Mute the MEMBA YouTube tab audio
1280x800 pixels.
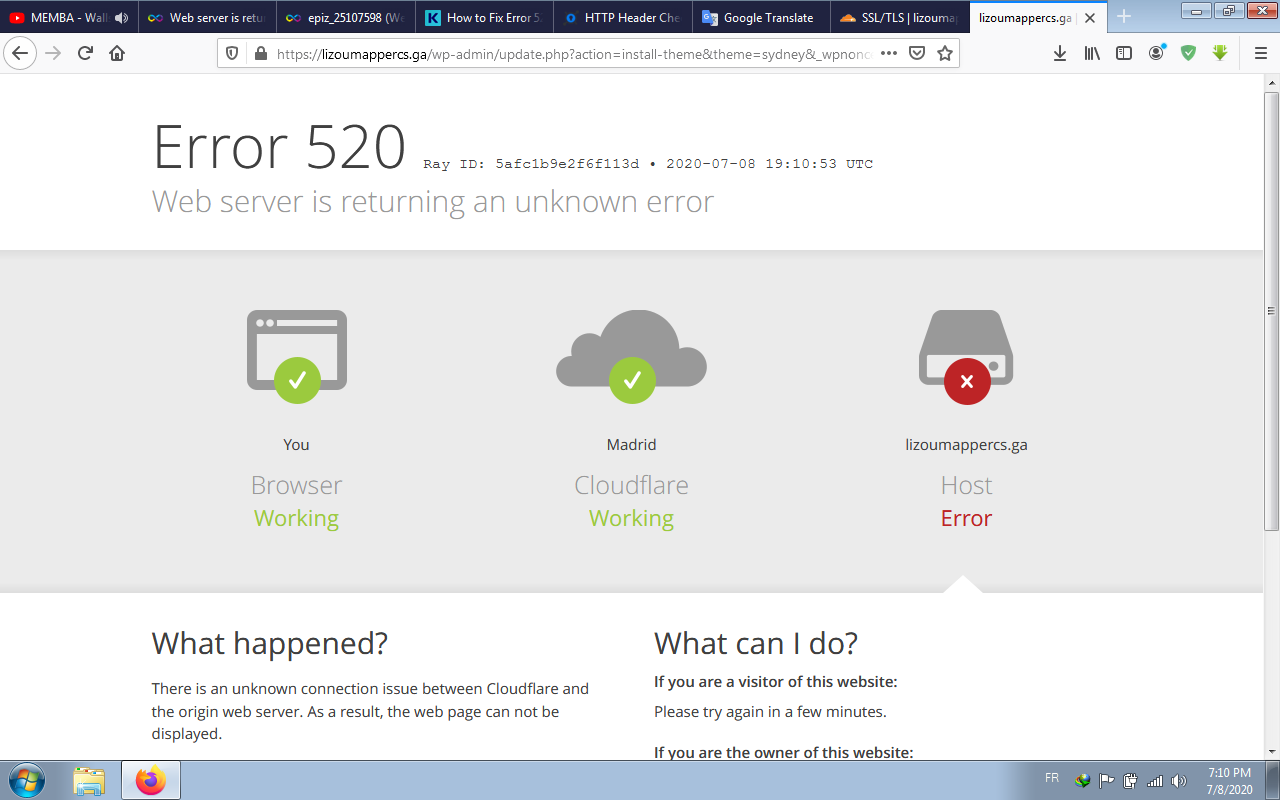121,18
